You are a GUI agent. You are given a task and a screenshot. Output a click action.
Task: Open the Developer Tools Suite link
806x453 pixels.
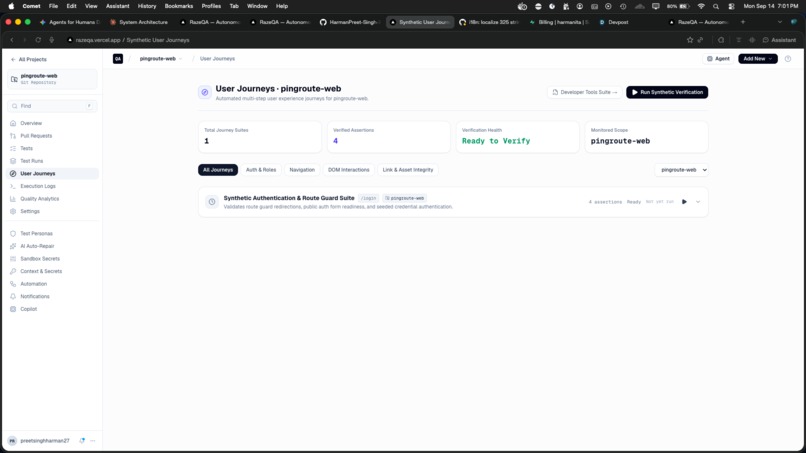[x=584, y=92]
